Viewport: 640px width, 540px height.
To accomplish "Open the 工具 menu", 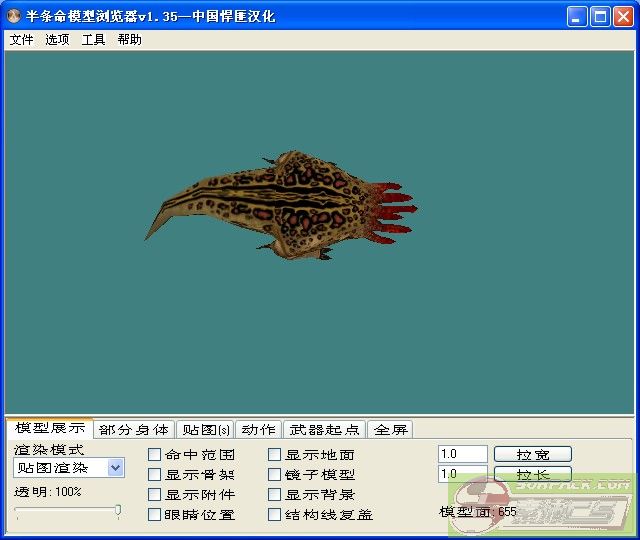I will (x=93, y=40).
